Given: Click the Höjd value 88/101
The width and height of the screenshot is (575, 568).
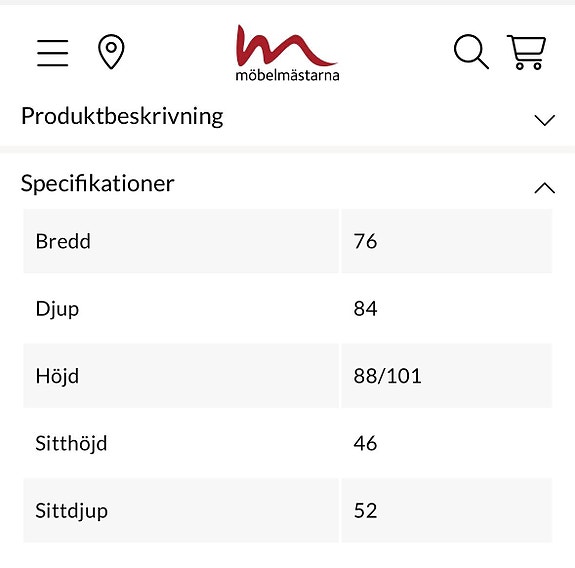Looking at the screenshot, I should pos(388,376).
